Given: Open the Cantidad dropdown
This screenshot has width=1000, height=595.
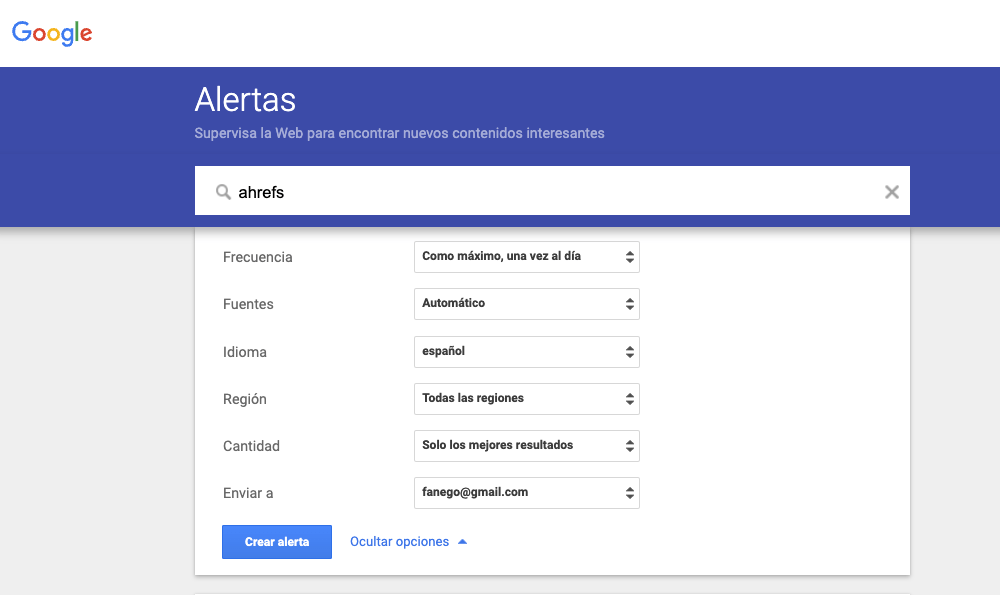Looking at the screenshot, I should [527, 446].
